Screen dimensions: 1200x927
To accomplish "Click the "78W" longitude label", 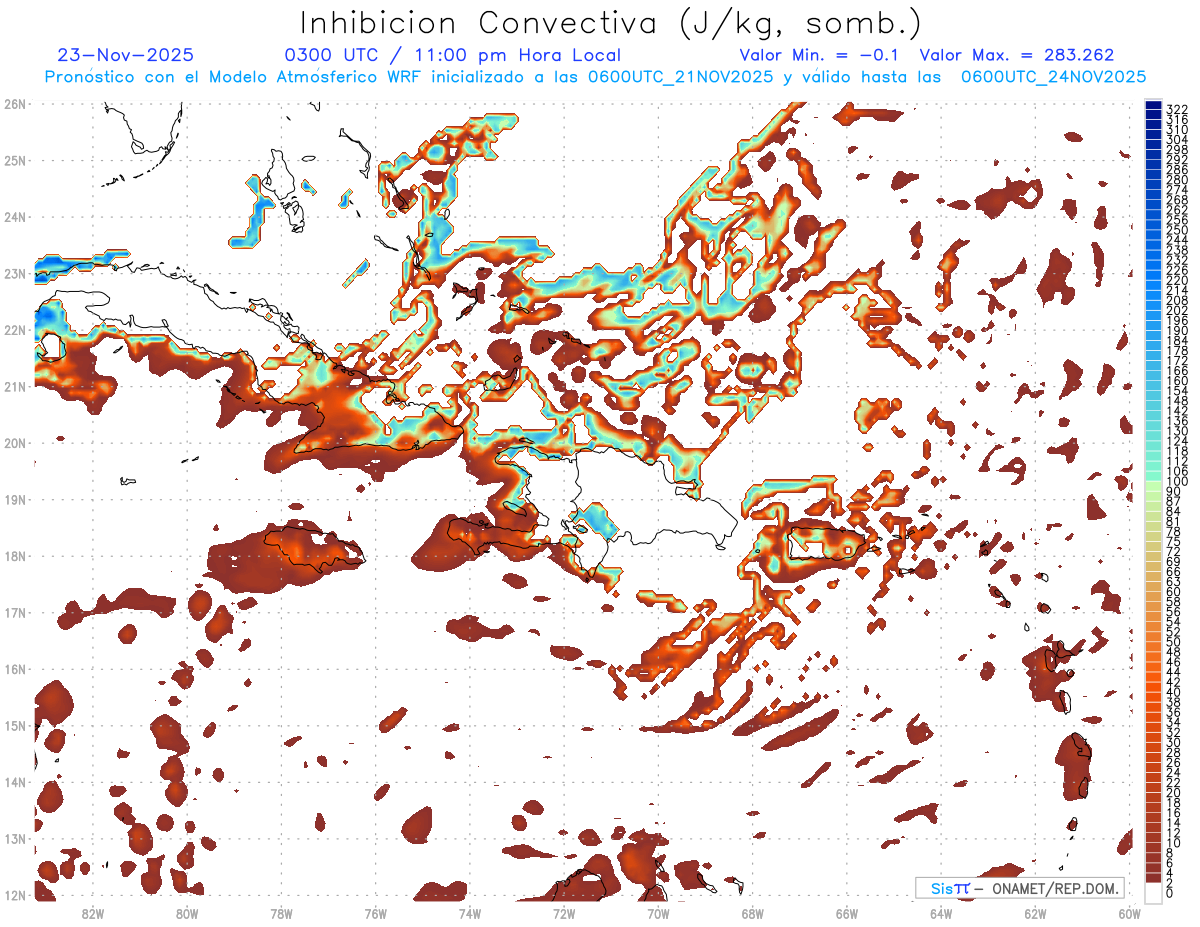I will [281, 913].
